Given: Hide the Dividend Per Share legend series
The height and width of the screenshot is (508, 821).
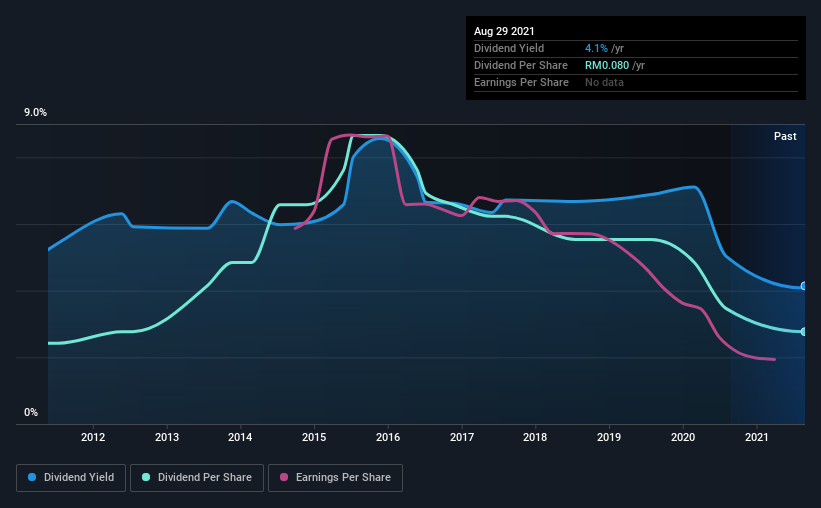Looking at the screenshot, I should point(196,478).
